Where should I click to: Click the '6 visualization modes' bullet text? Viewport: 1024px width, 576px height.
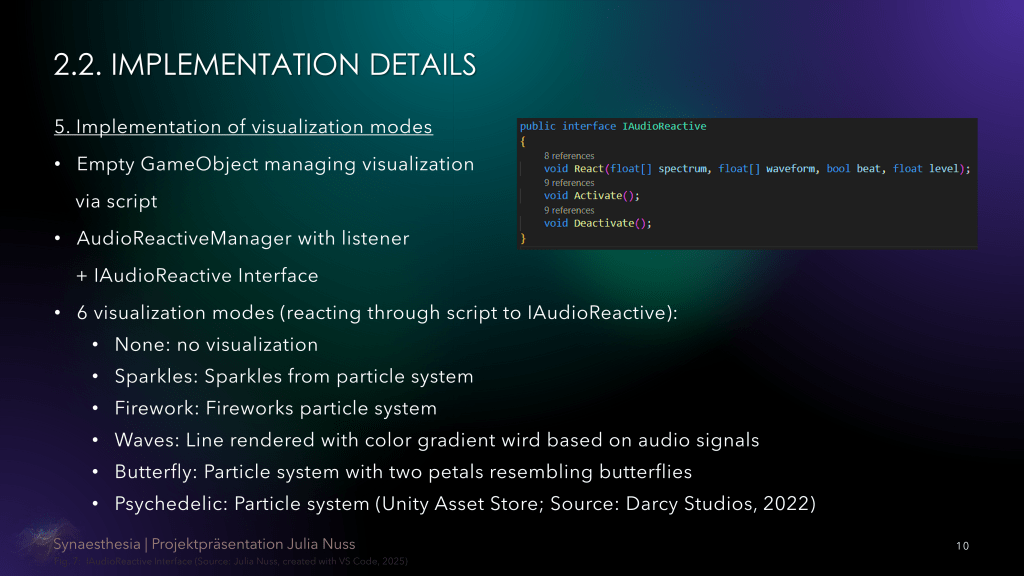tap(377, 313)
